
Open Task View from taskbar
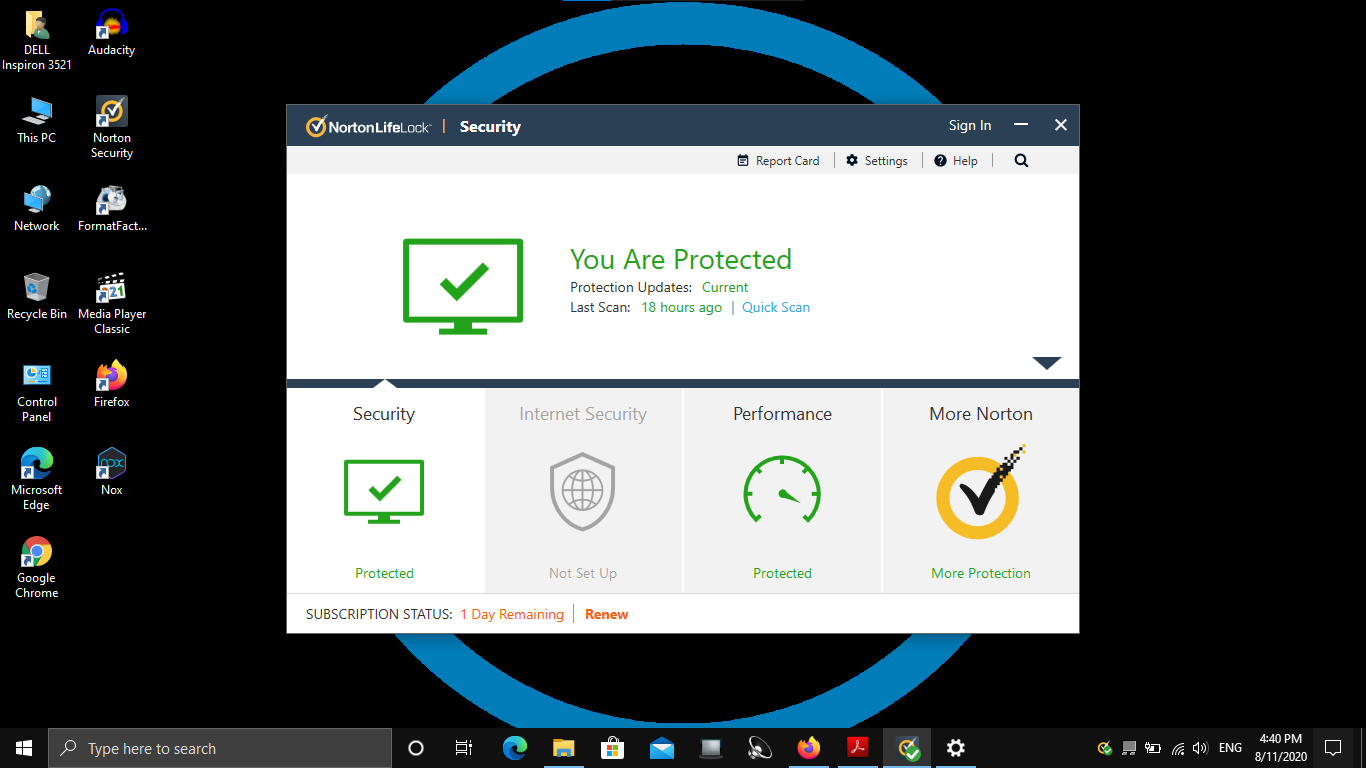point(464,748)
